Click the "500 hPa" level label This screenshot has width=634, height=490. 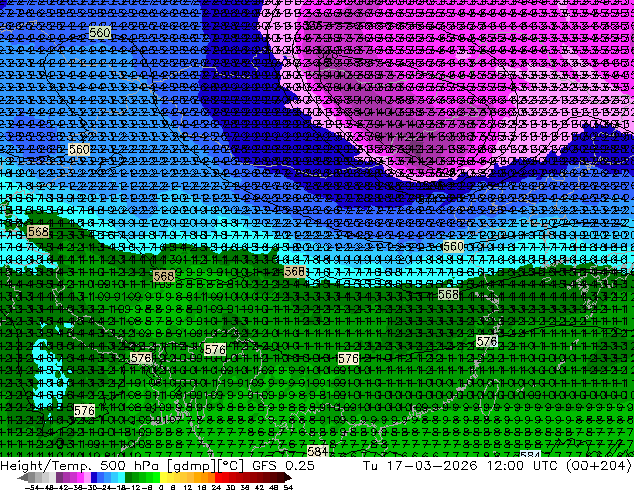pyautogui.click(x=130, y=466)
